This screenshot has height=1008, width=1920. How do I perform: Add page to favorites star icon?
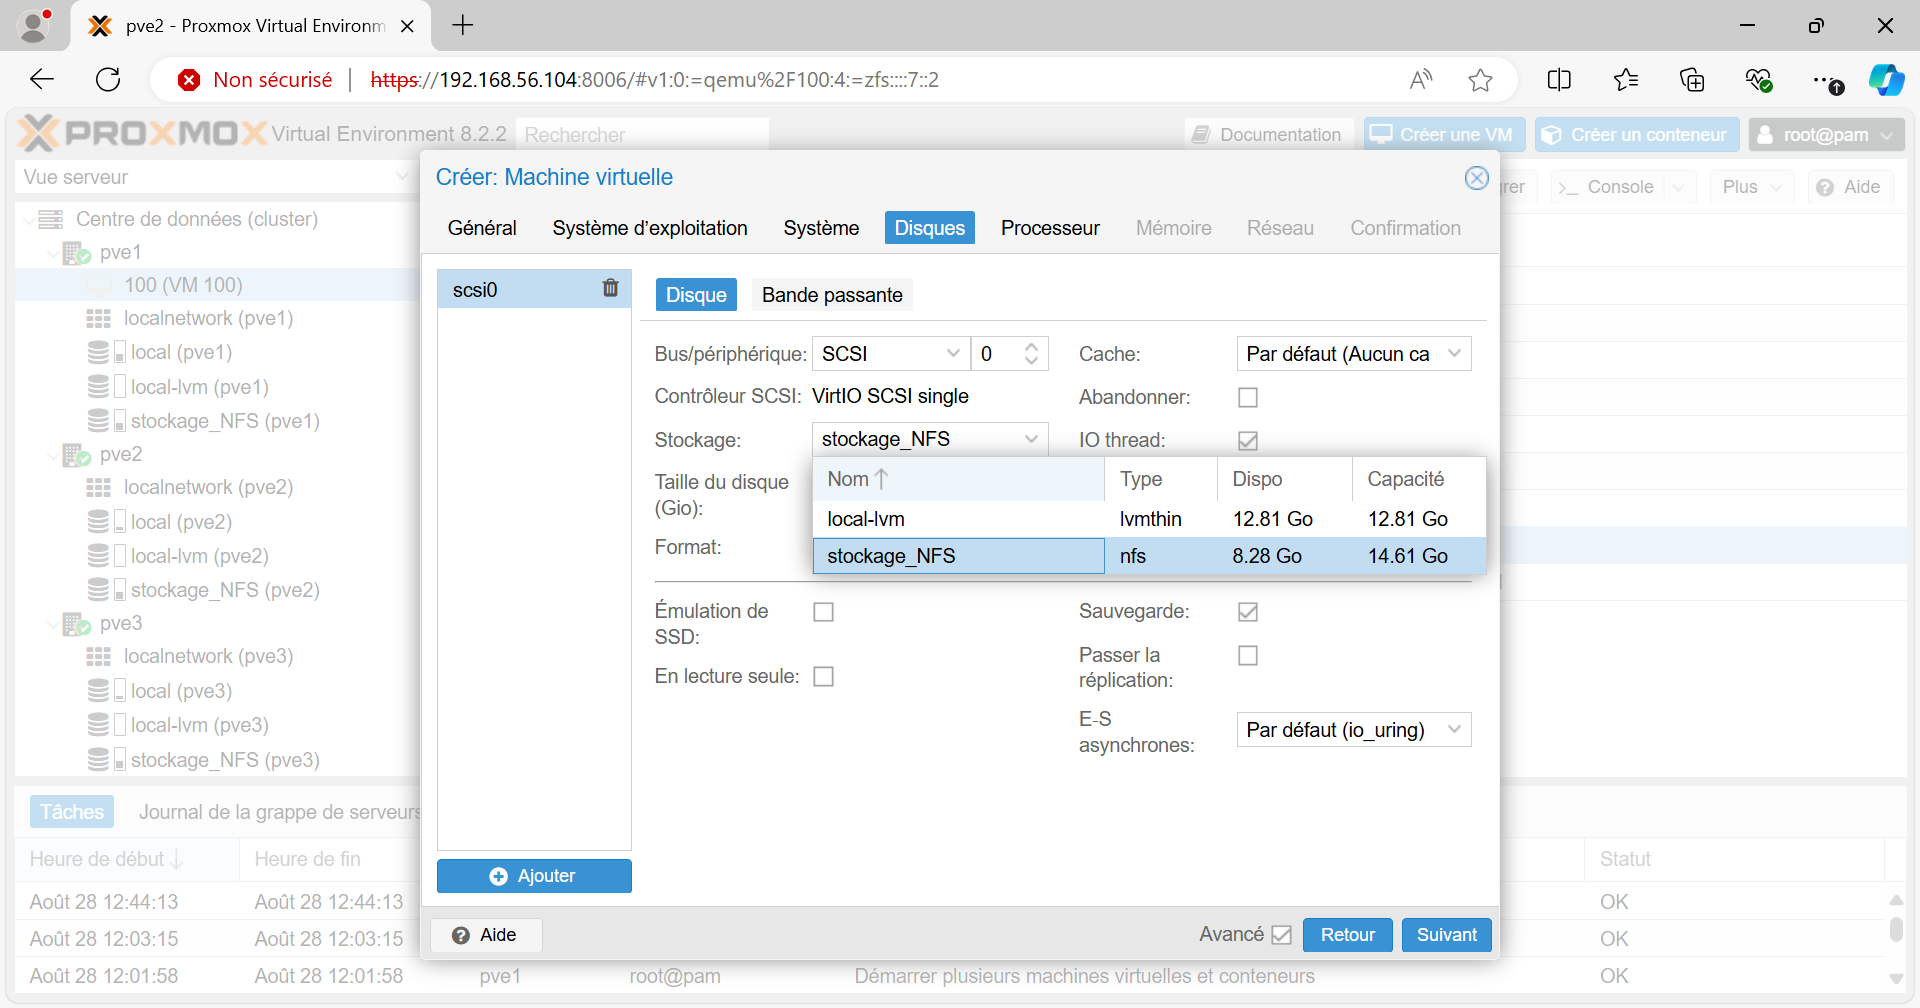[x=1480, y=80]
